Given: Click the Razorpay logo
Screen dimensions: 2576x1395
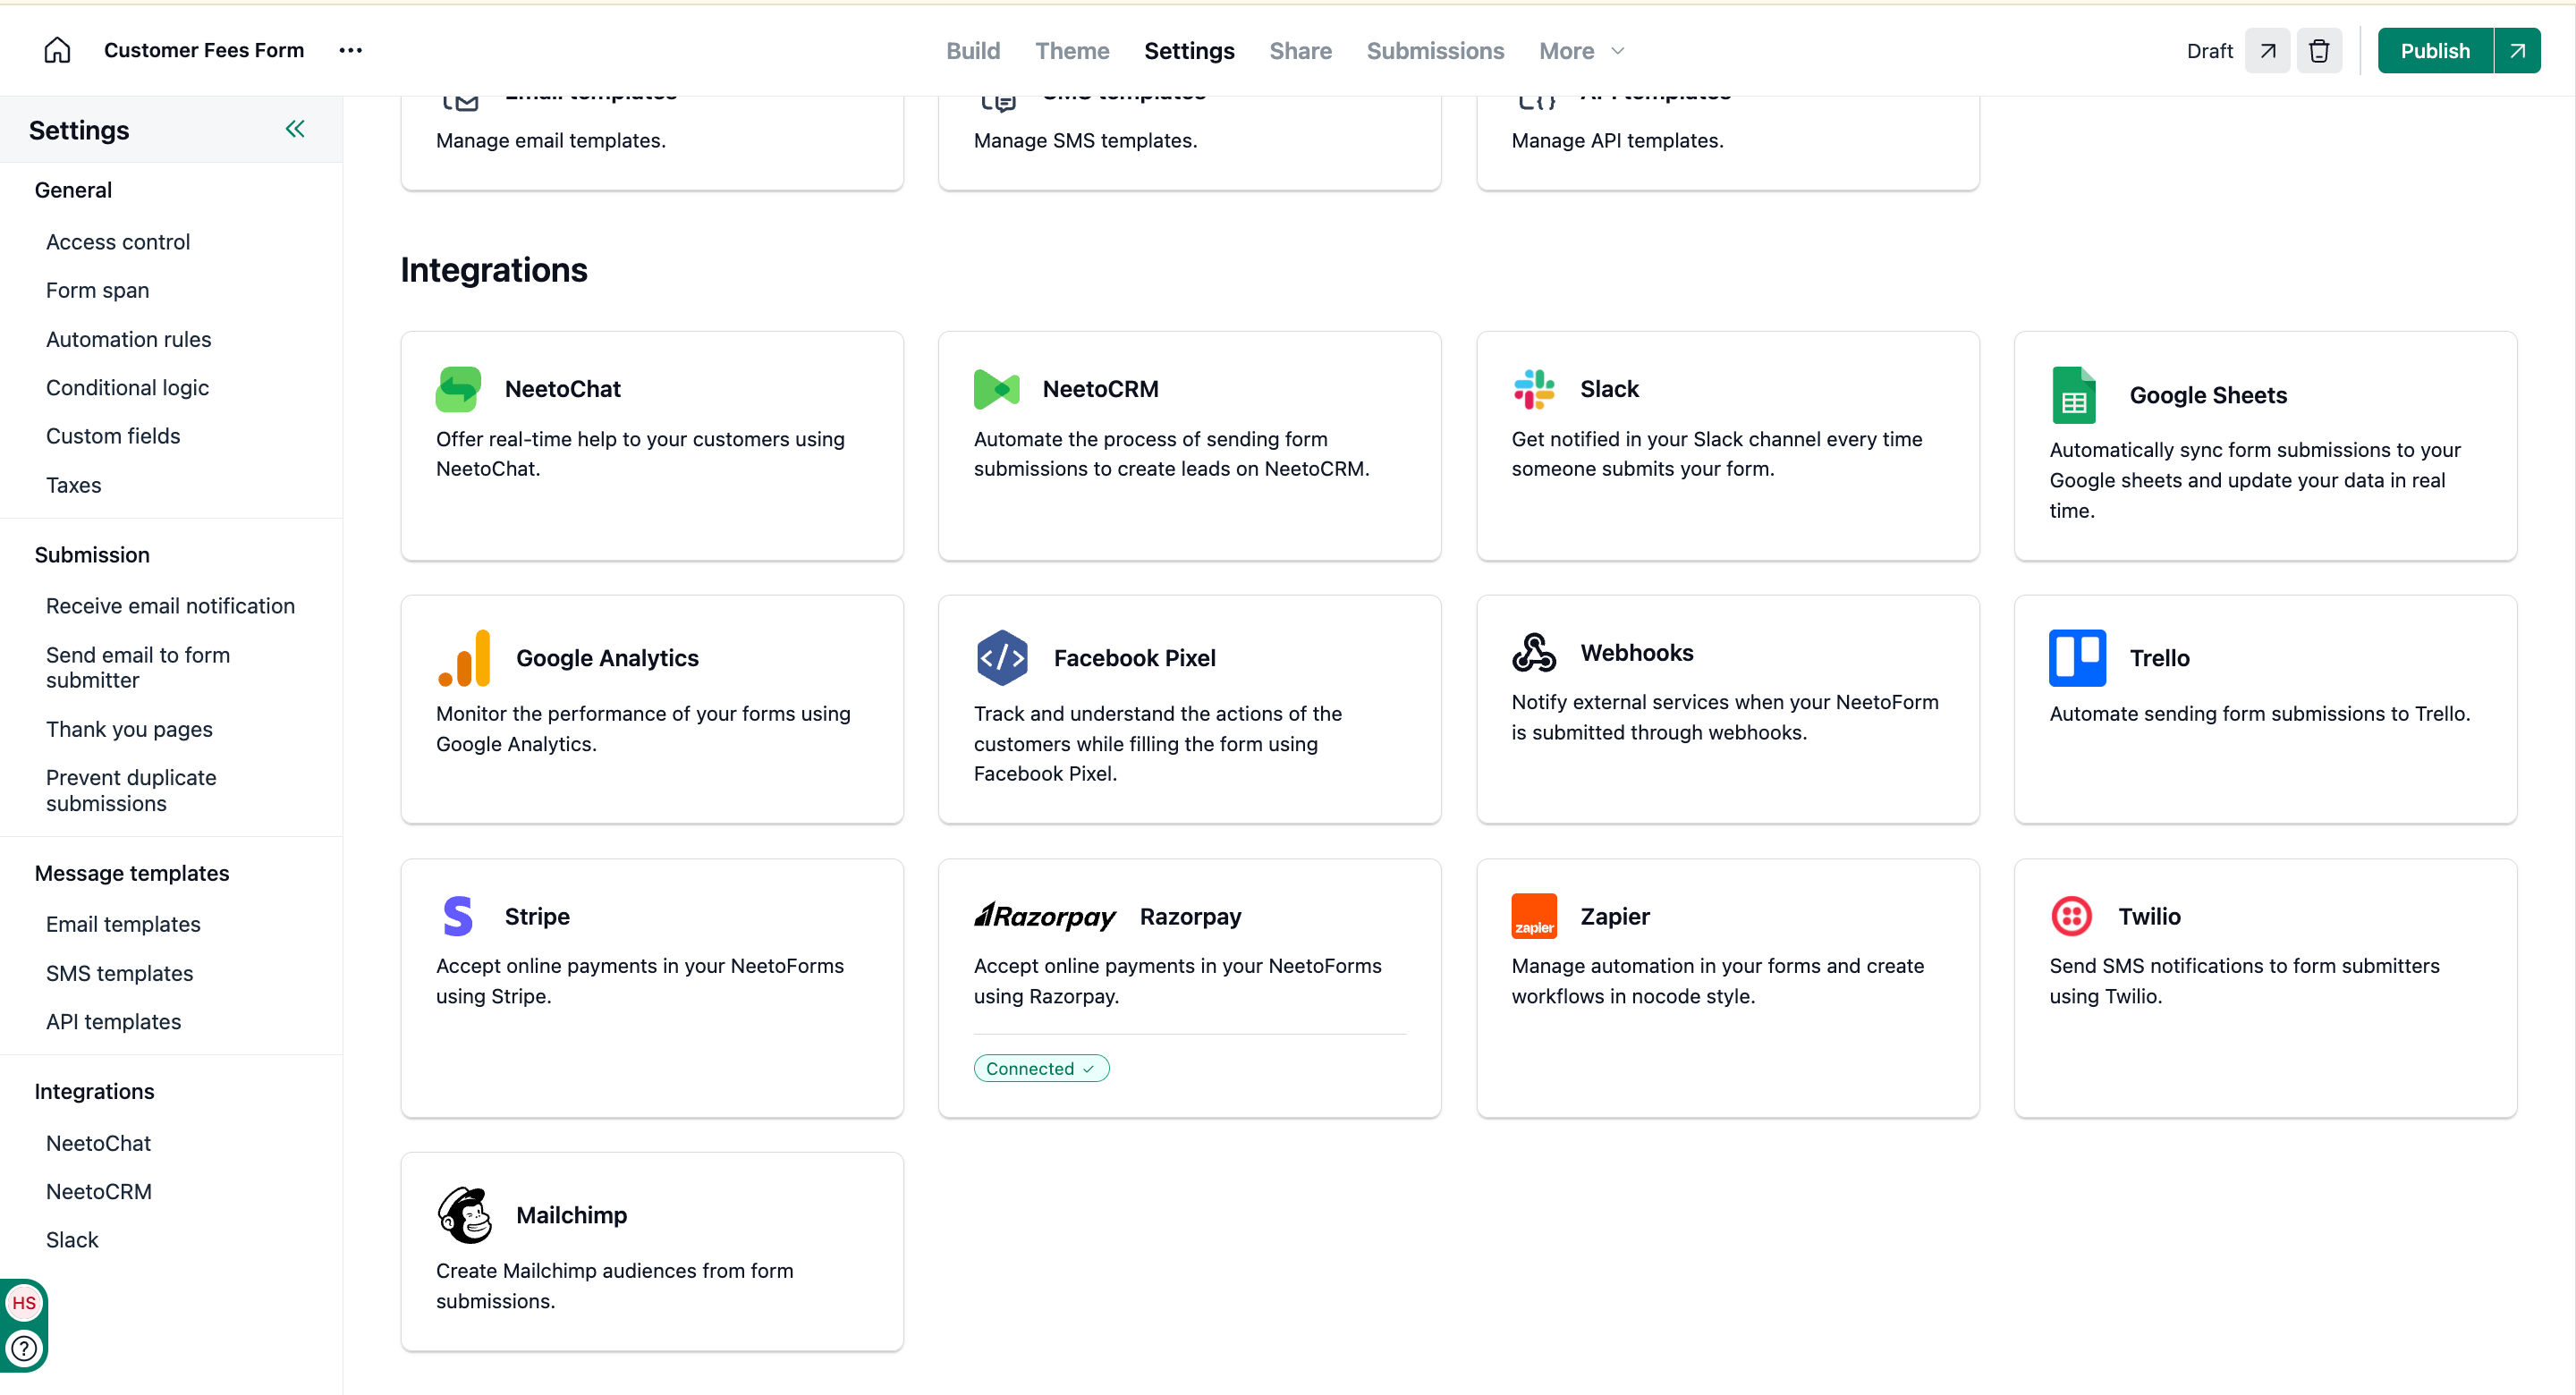Looking at the screenshot, I should (x=1045, y=916).
